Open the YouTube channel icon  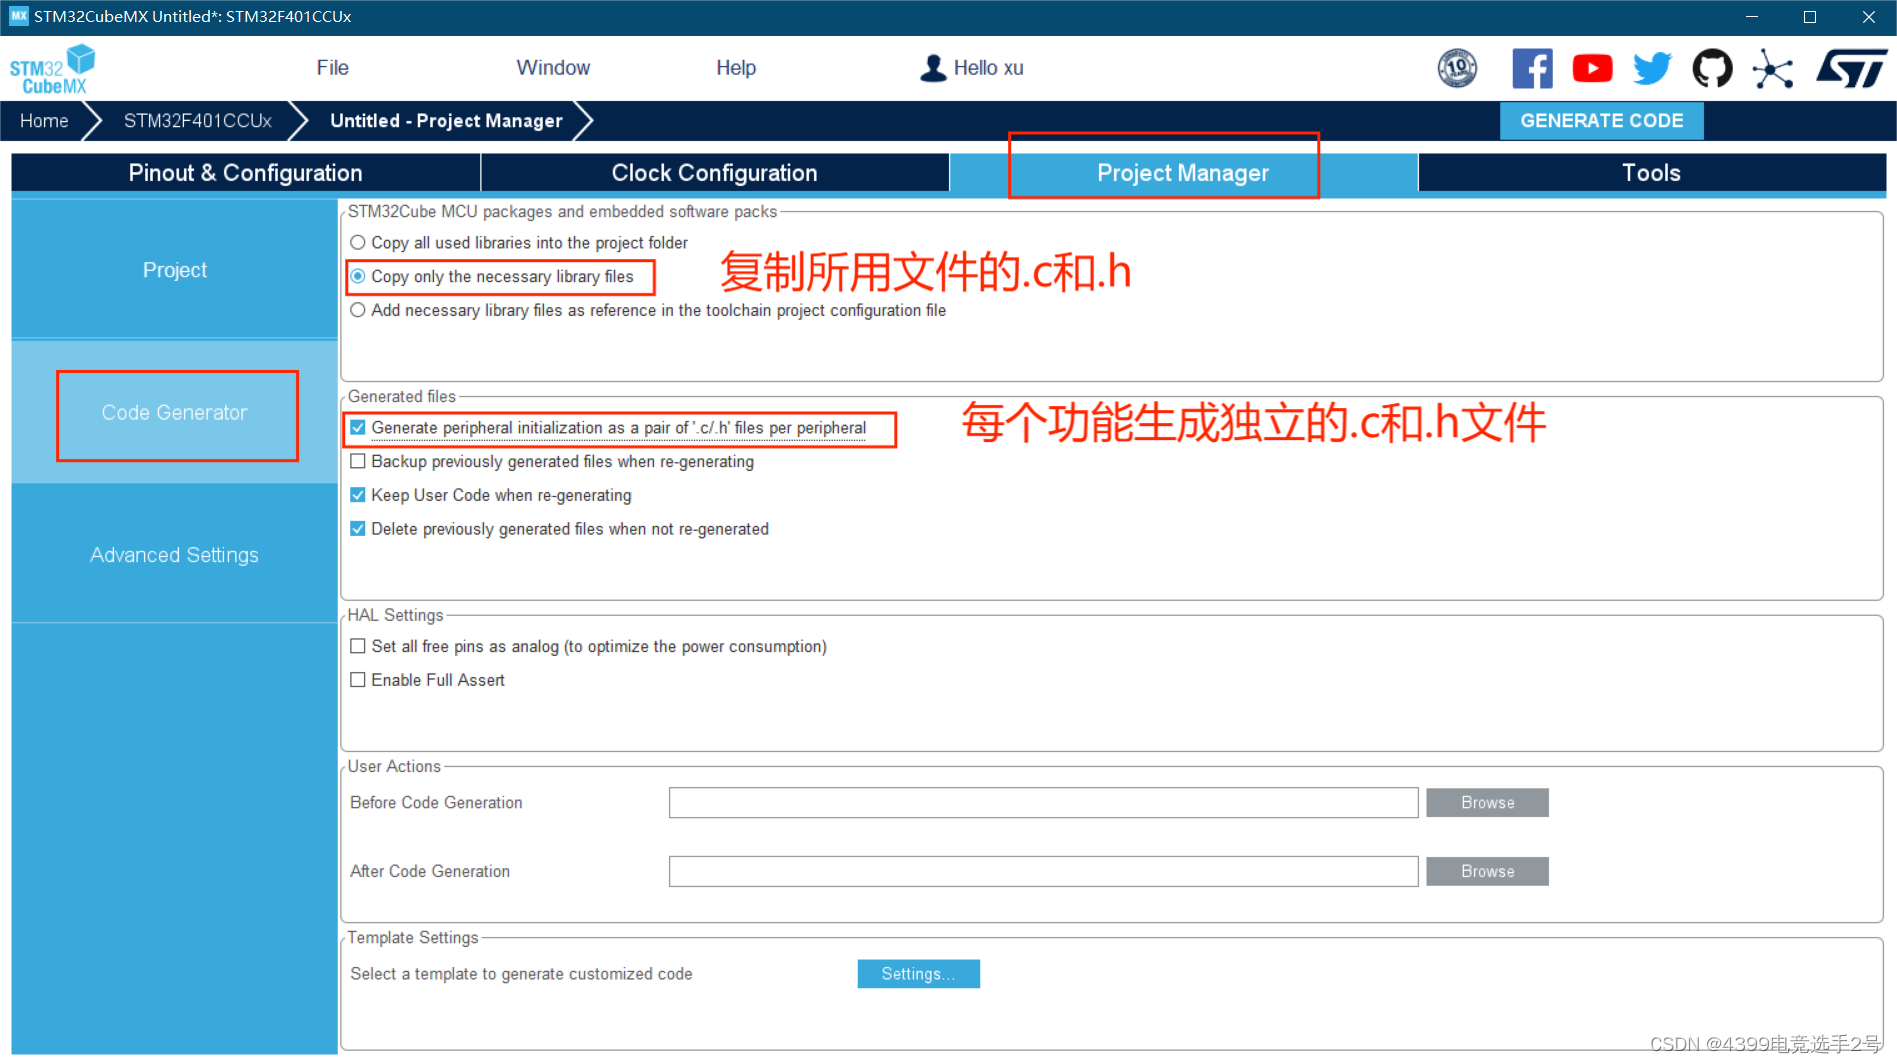pos(1592,68)
